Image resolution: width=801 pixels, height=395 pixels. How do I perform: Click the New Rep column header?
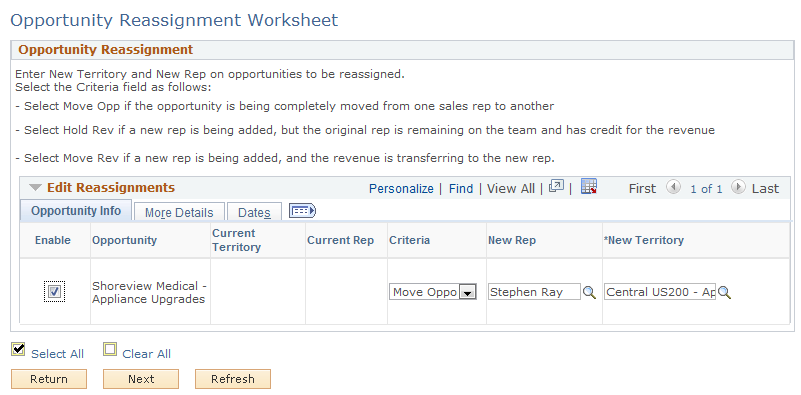point(512,240)
